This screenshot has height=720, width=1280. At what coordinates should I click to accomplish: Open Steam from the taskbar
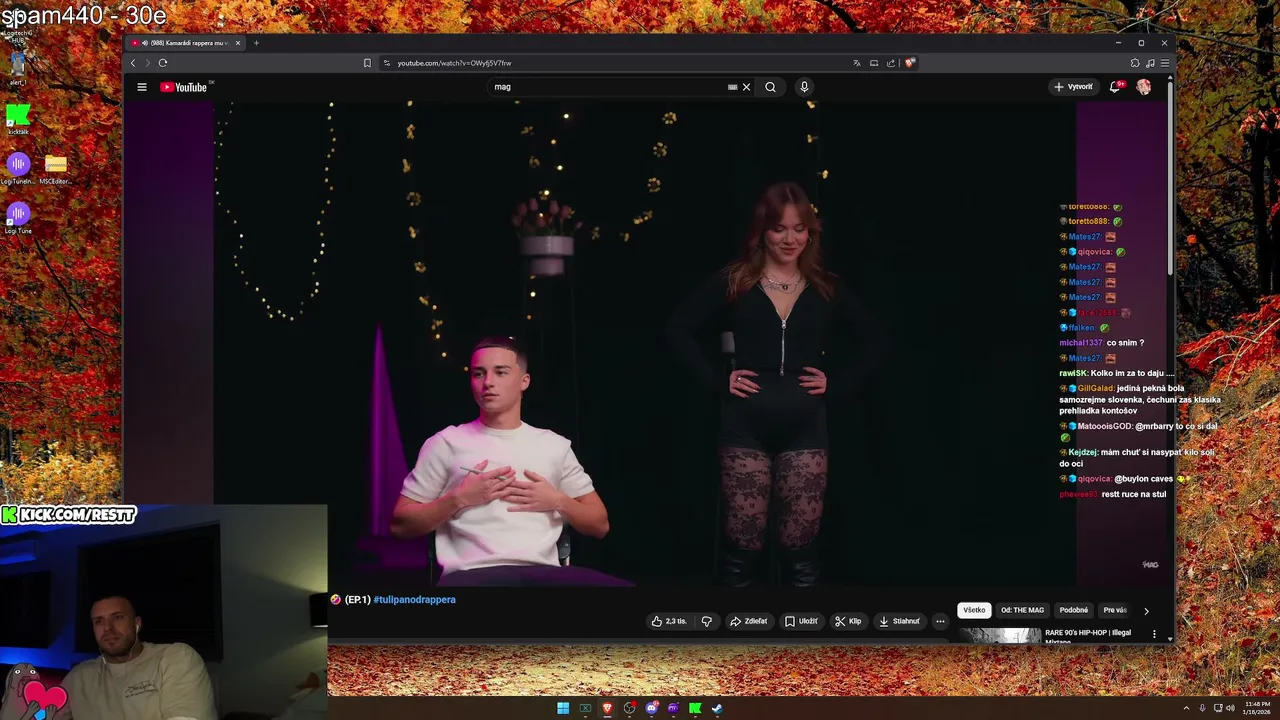point(717,708)
